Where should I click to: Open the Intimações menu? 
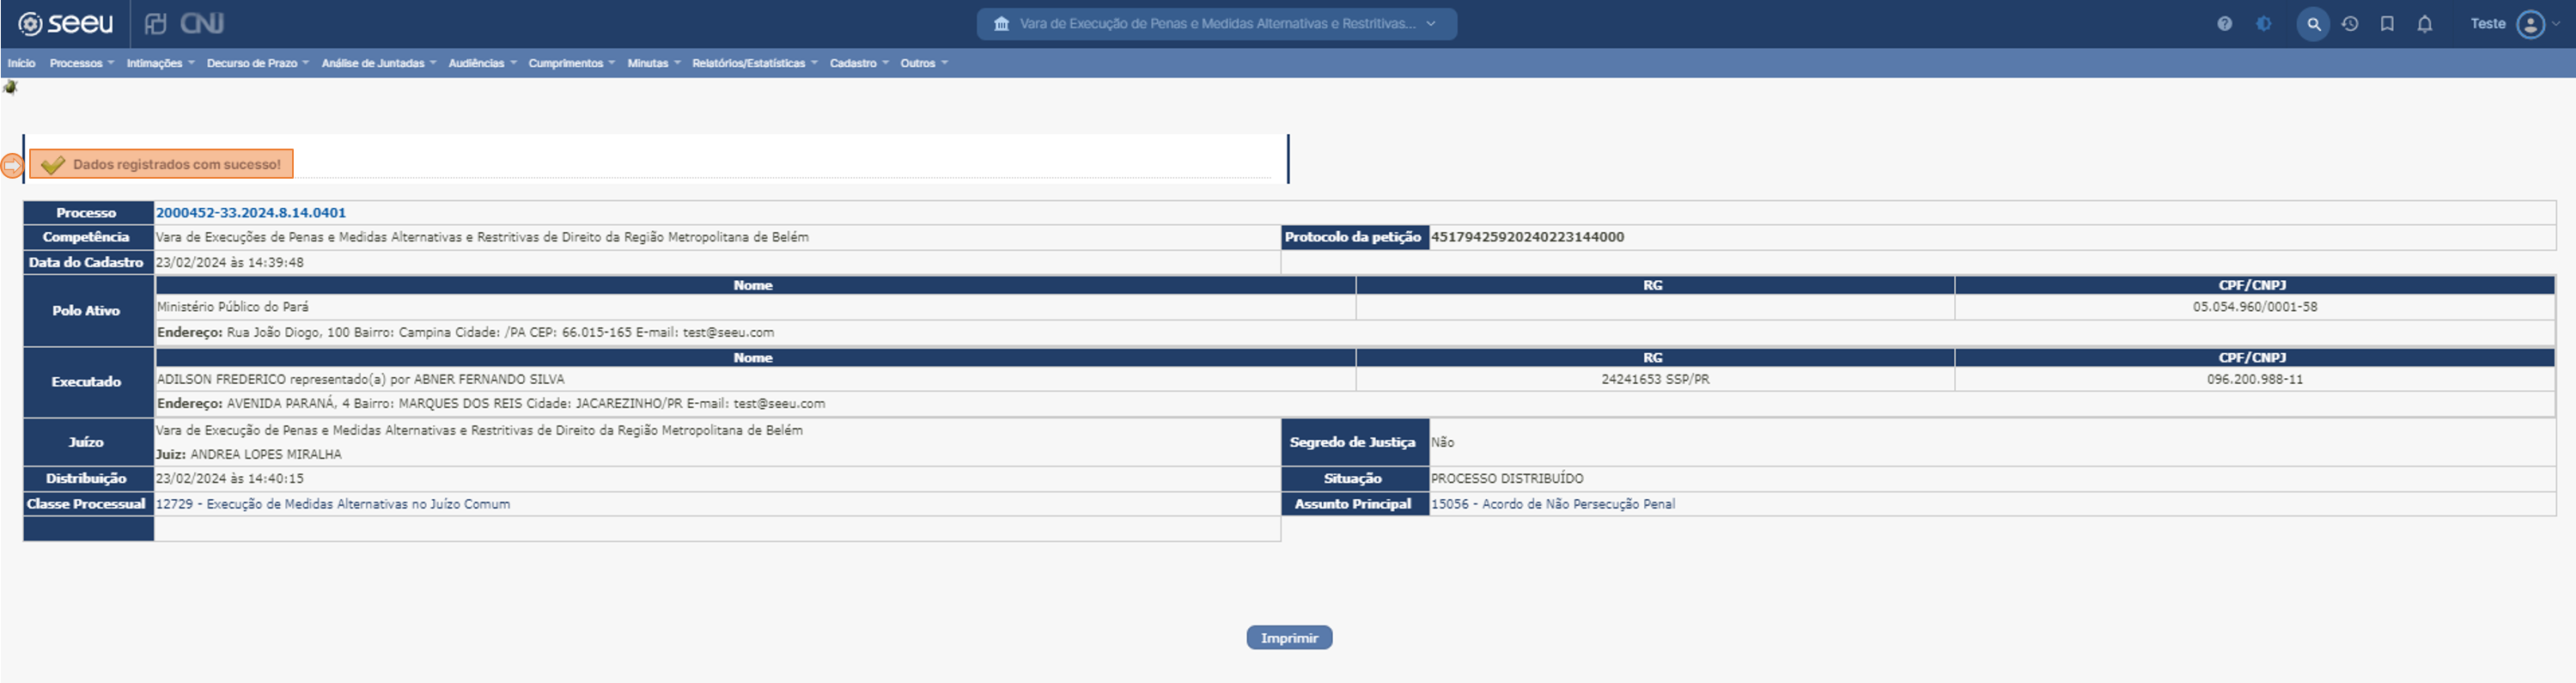click(x=160, y=63)
